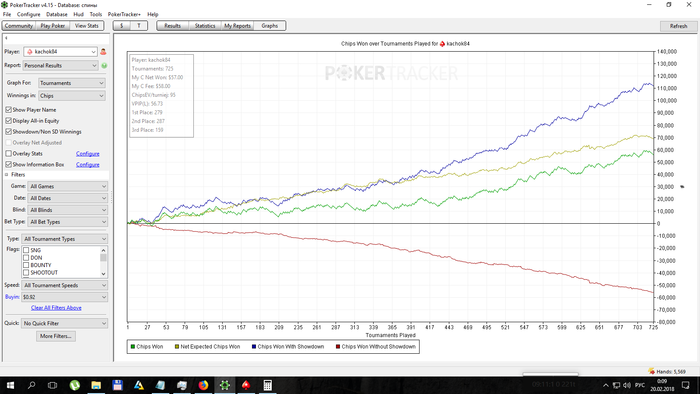Check the SNG flag
The image size is (700, 394).
pos(26,250)
